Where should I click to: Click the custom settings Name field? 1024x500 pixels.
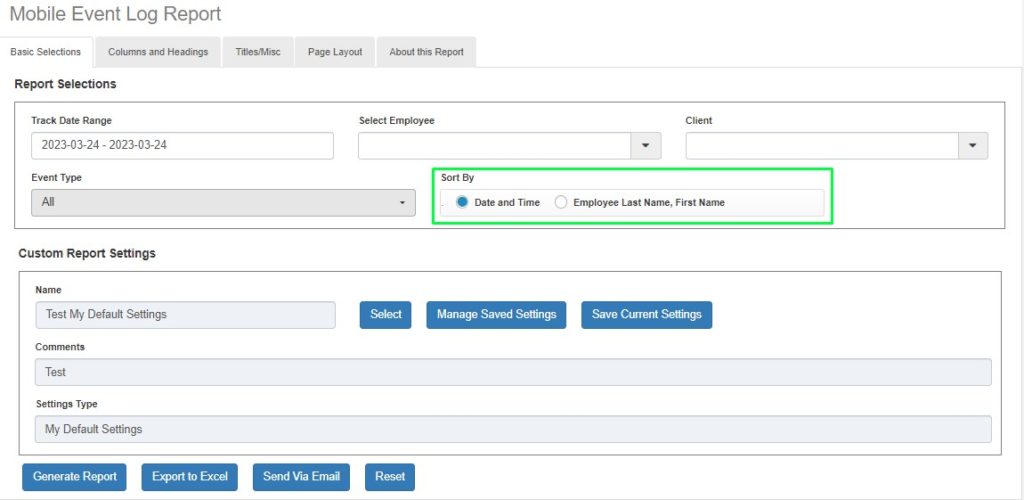point(185,314)
